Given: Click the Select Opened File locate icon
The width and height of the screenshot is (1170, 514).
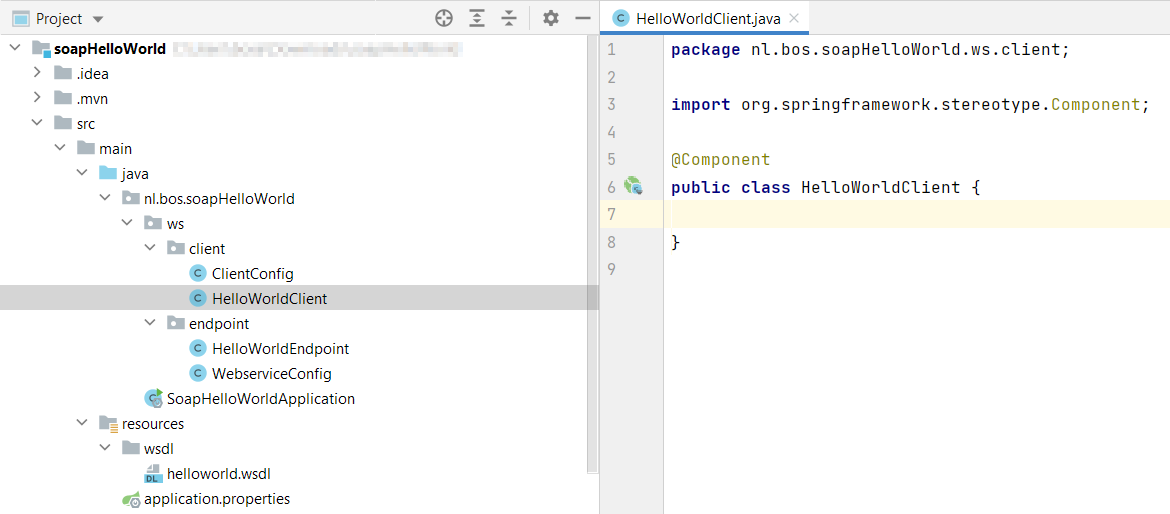Looking at the screenshot, I should [444, 18].
